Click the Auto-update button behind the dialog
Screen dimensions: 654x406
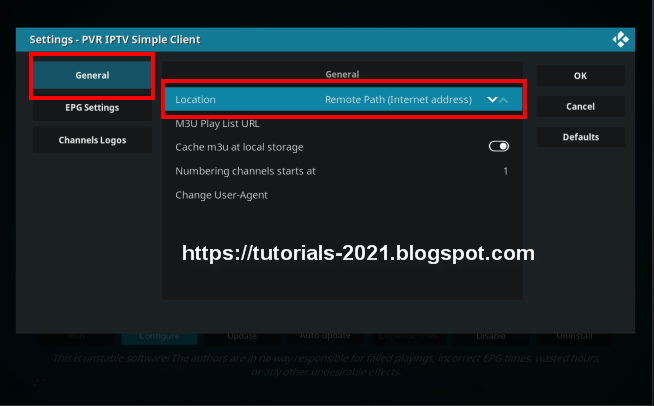click(x=325, y=338)
